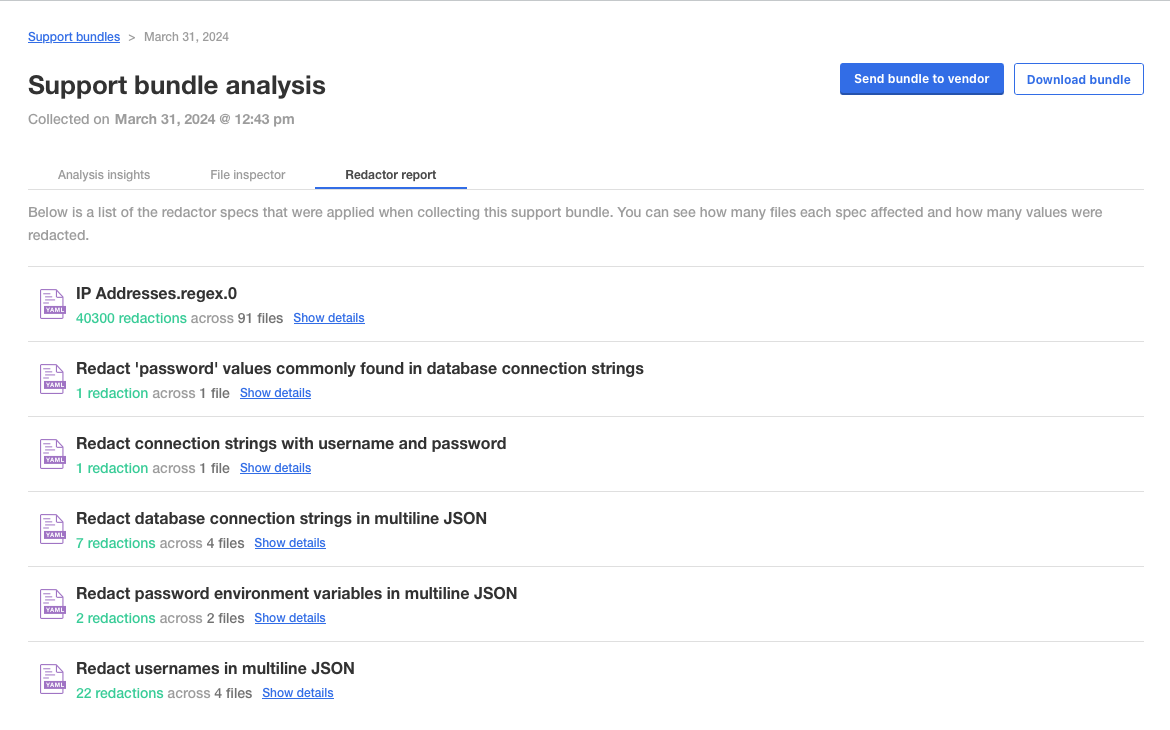The image size is (1170, 730).
Task: Show details for IP Addresses.regex.0
Action: [x=328, y=318]
